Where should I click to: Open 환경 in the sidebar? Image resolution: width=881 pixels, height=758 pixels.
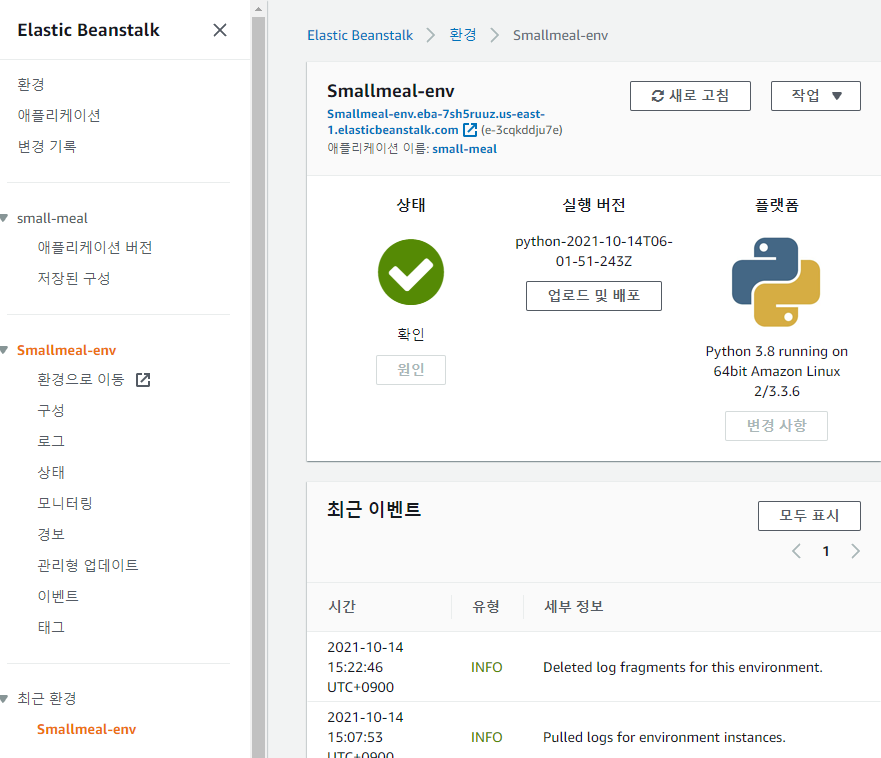(31, 84)
